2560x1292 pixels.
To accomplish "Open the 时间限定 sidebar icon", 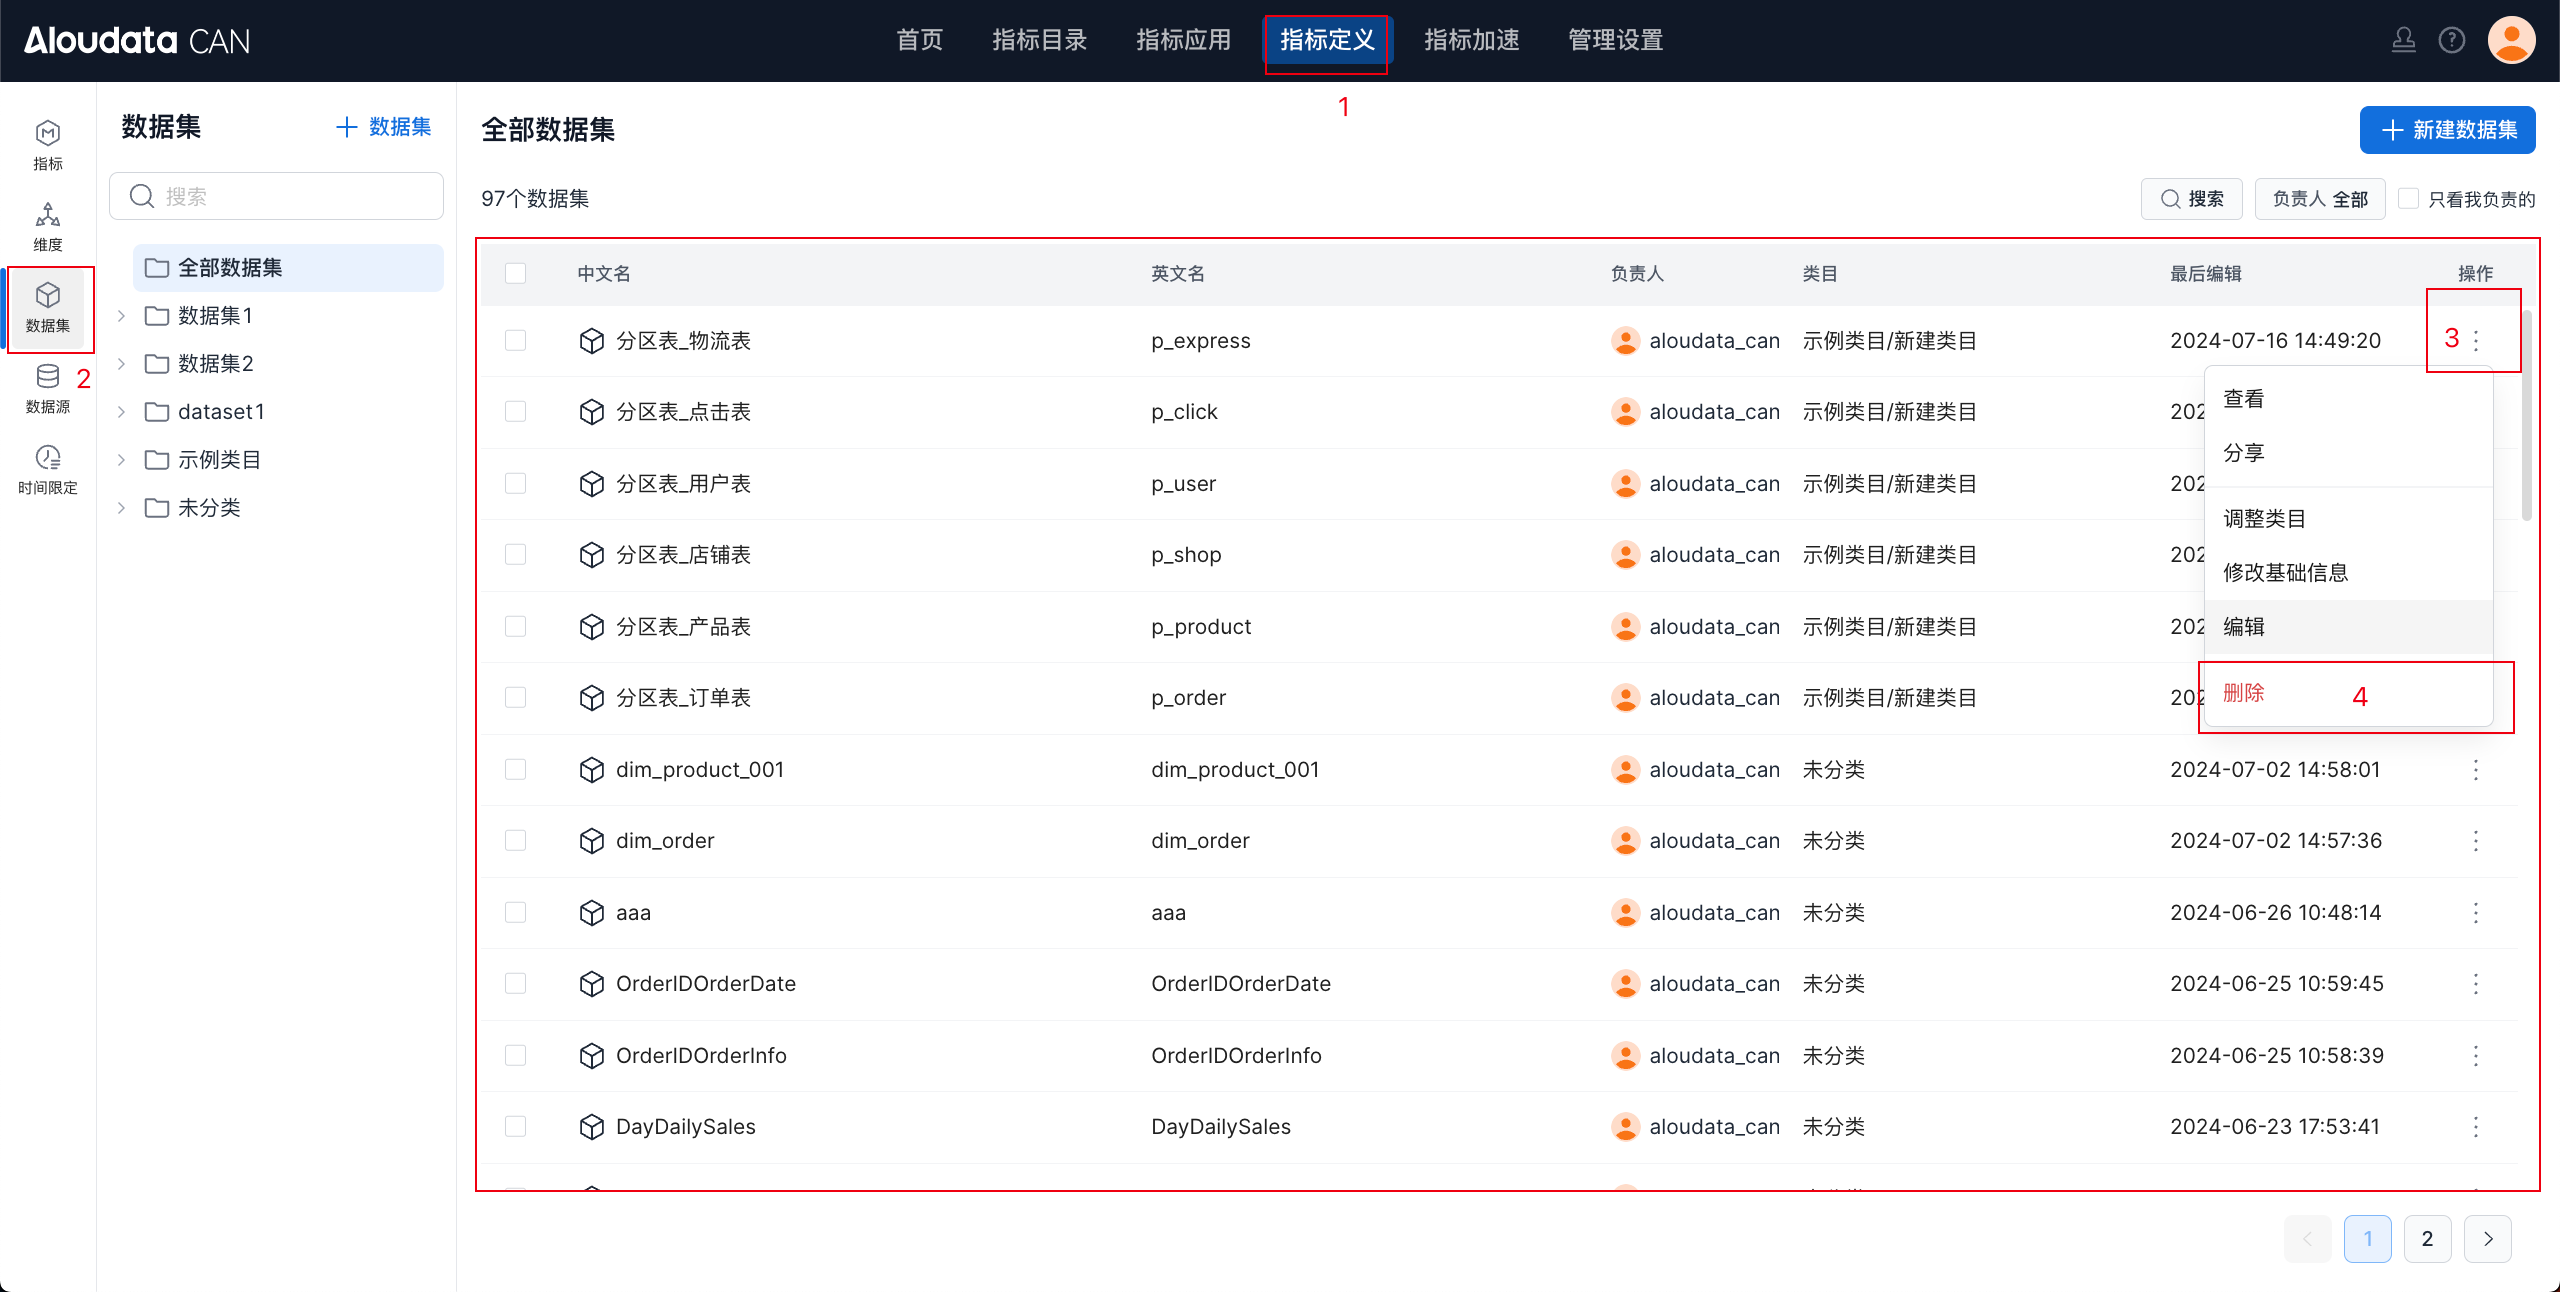I will click(47, 469).
